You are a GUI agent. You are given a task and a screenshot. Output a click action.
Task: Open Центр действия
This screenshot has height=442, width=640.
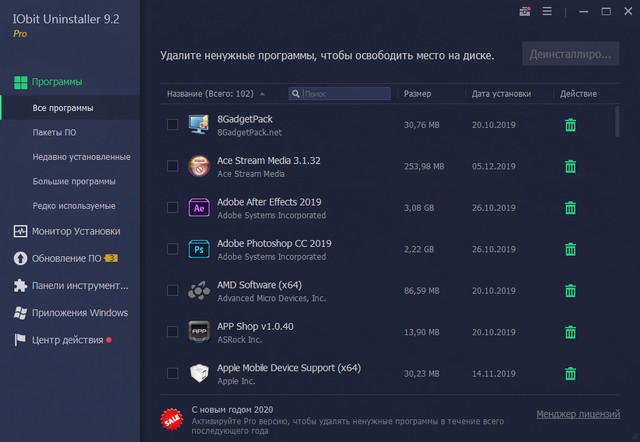click(x=67, y=340)
